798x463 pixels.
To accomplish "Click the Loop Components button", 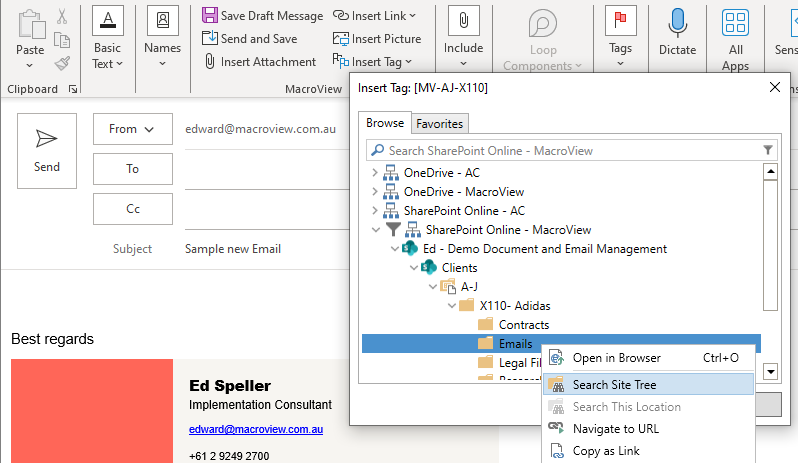I will point(543,41).
